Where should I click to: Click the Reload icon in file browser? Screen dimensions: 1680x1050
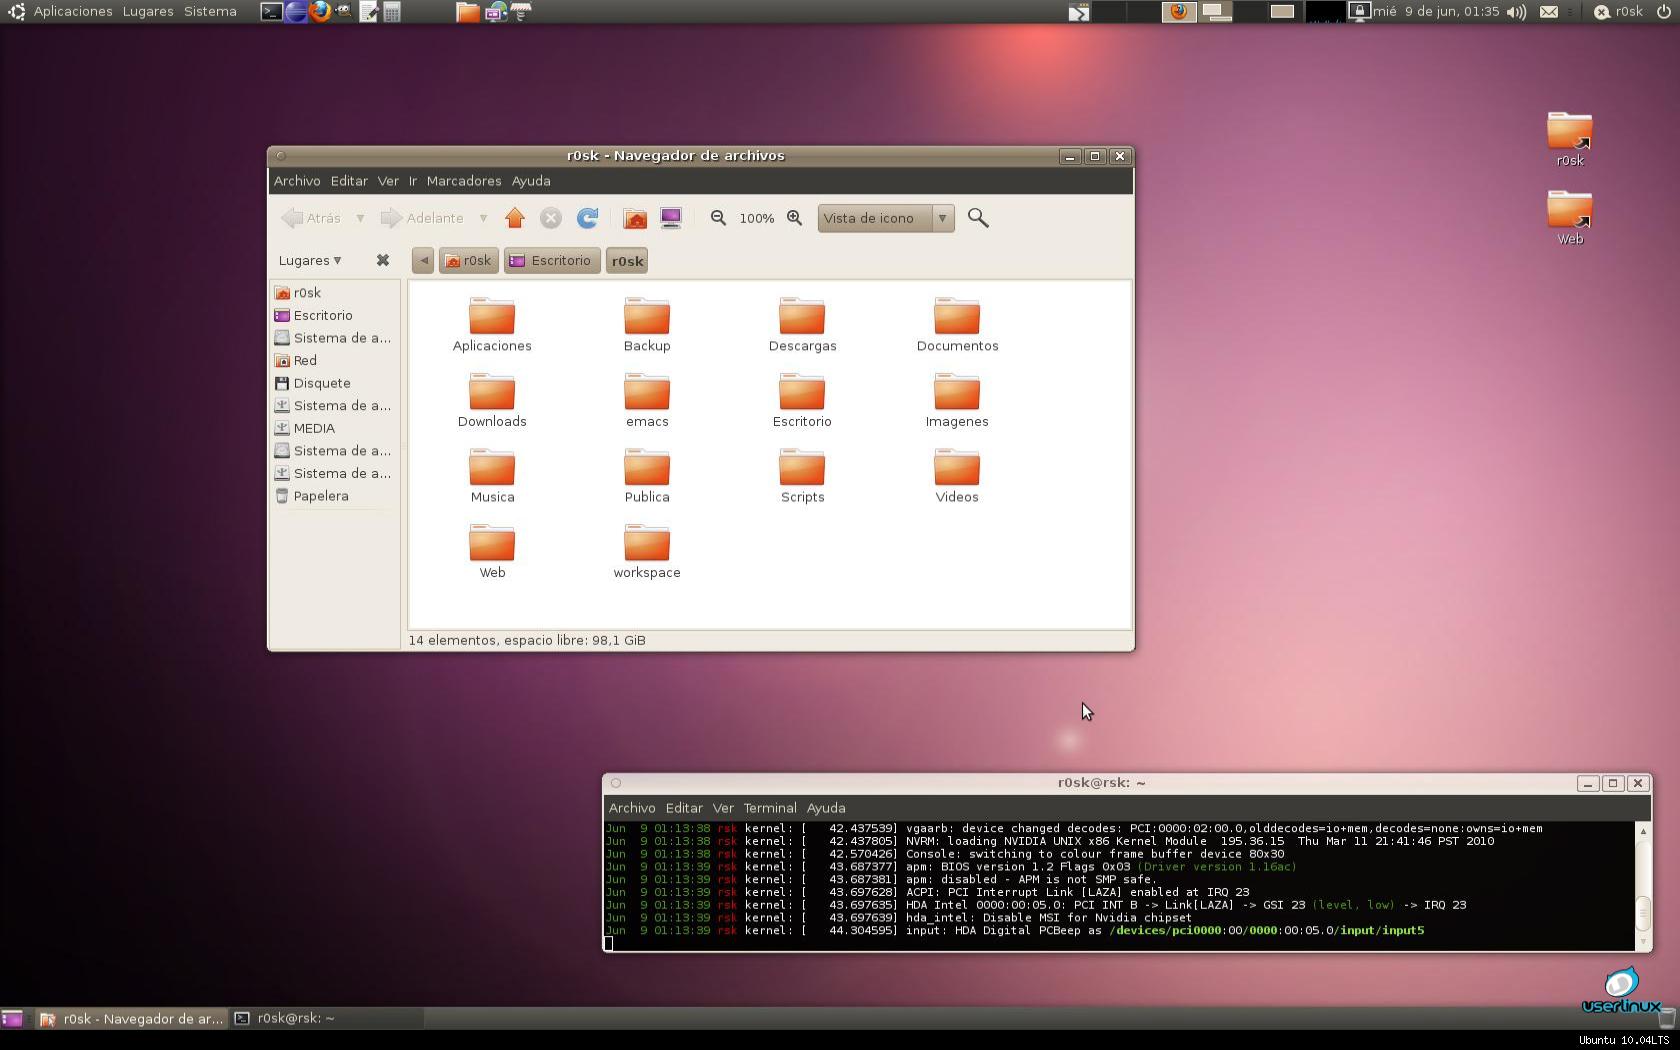(588, 218)
